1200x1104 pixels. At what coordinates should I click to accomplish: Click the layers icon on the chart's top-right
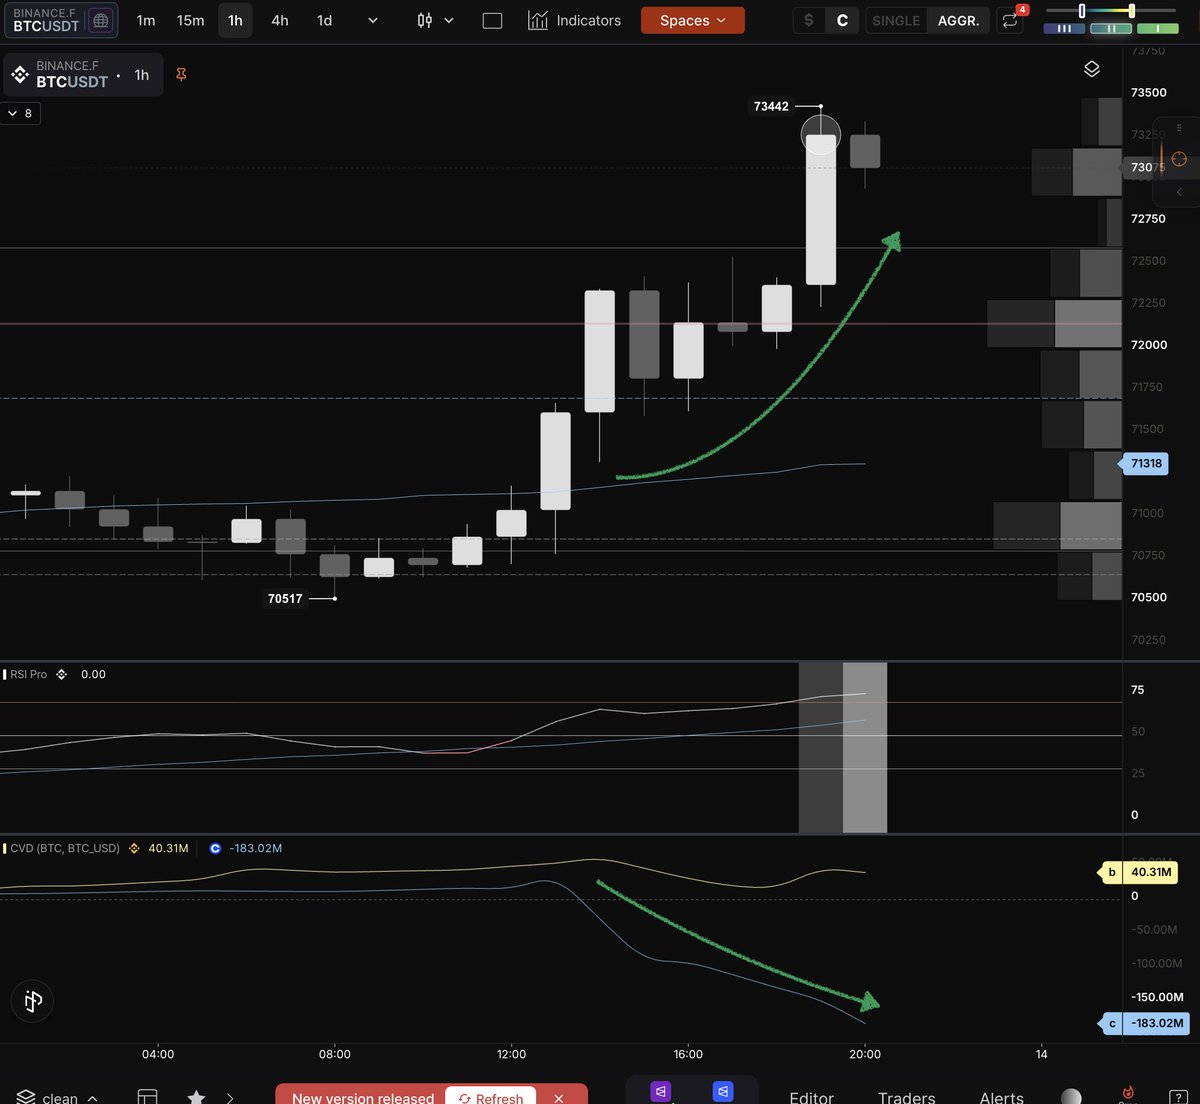(1091, 69)
